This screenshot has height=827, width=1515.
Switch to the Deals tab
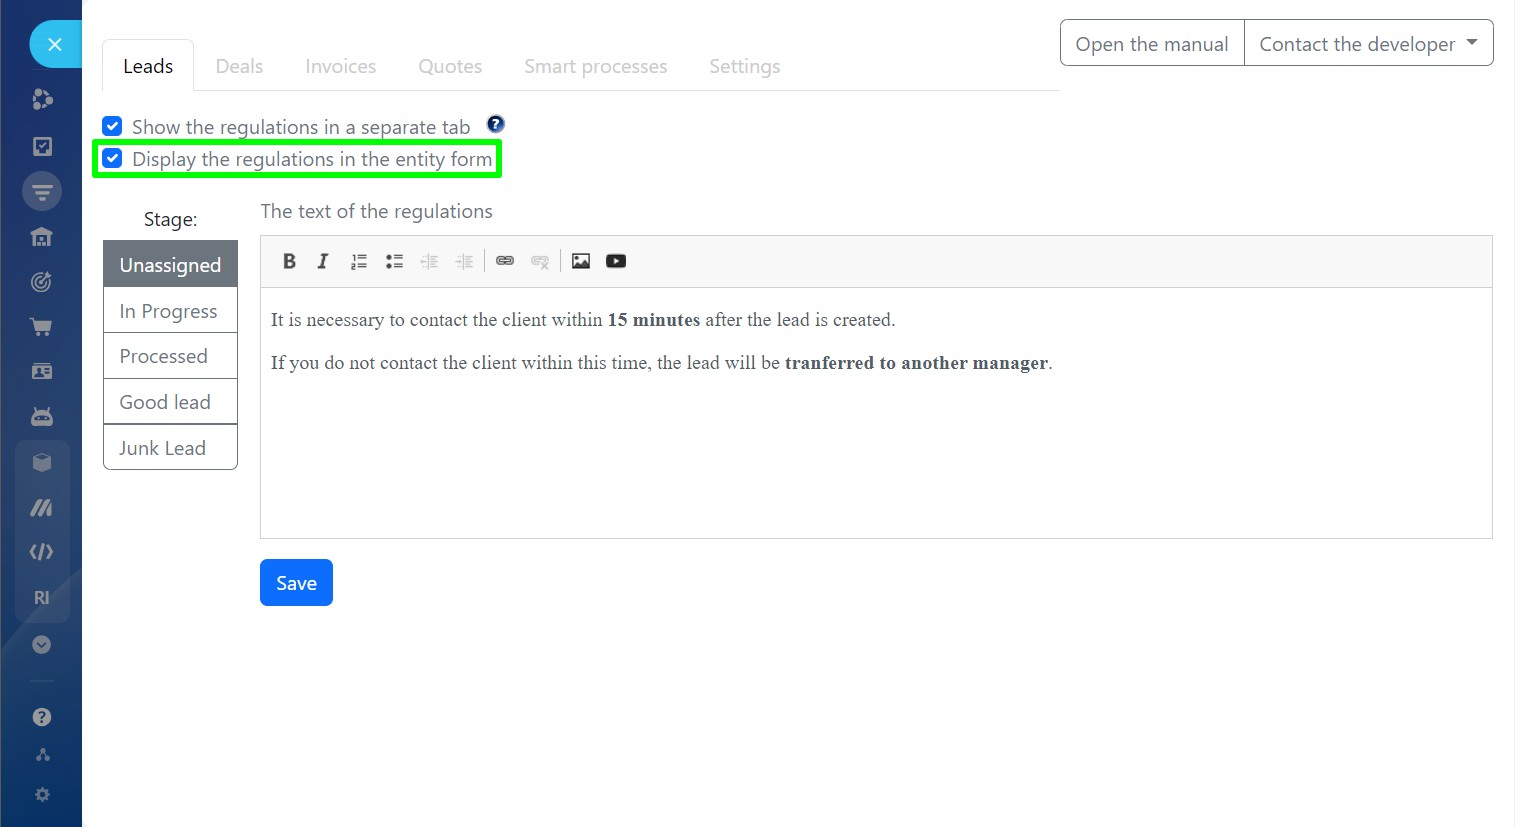[239, 66]
